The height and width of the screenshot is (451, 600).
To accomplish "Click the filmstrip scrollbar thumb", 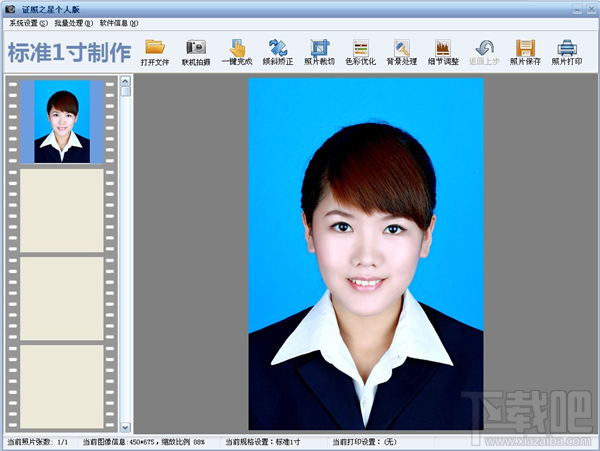I will (126, 91).
